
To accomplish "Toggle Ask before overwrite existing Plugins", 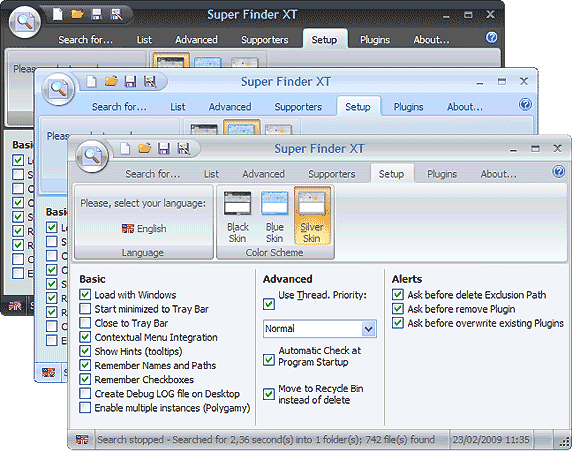I will point(398,323).
